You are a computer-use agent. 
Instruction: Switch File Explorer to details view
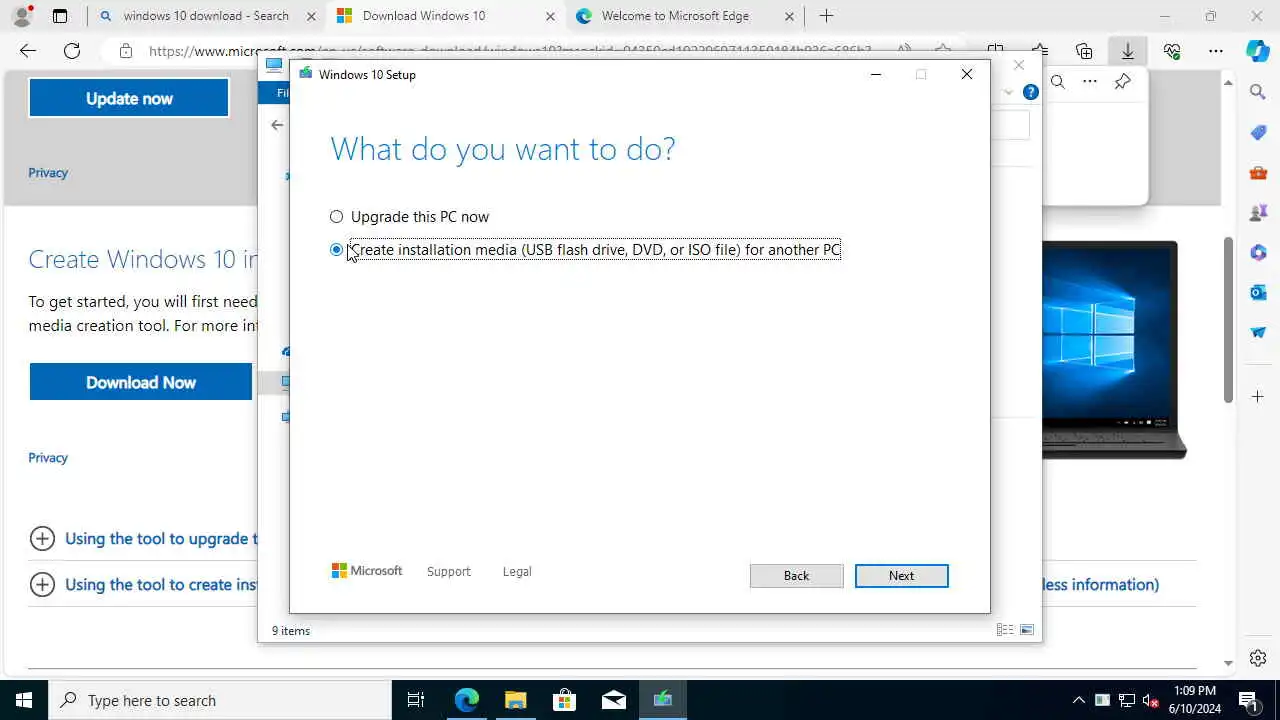click(x=1005, y=630)
